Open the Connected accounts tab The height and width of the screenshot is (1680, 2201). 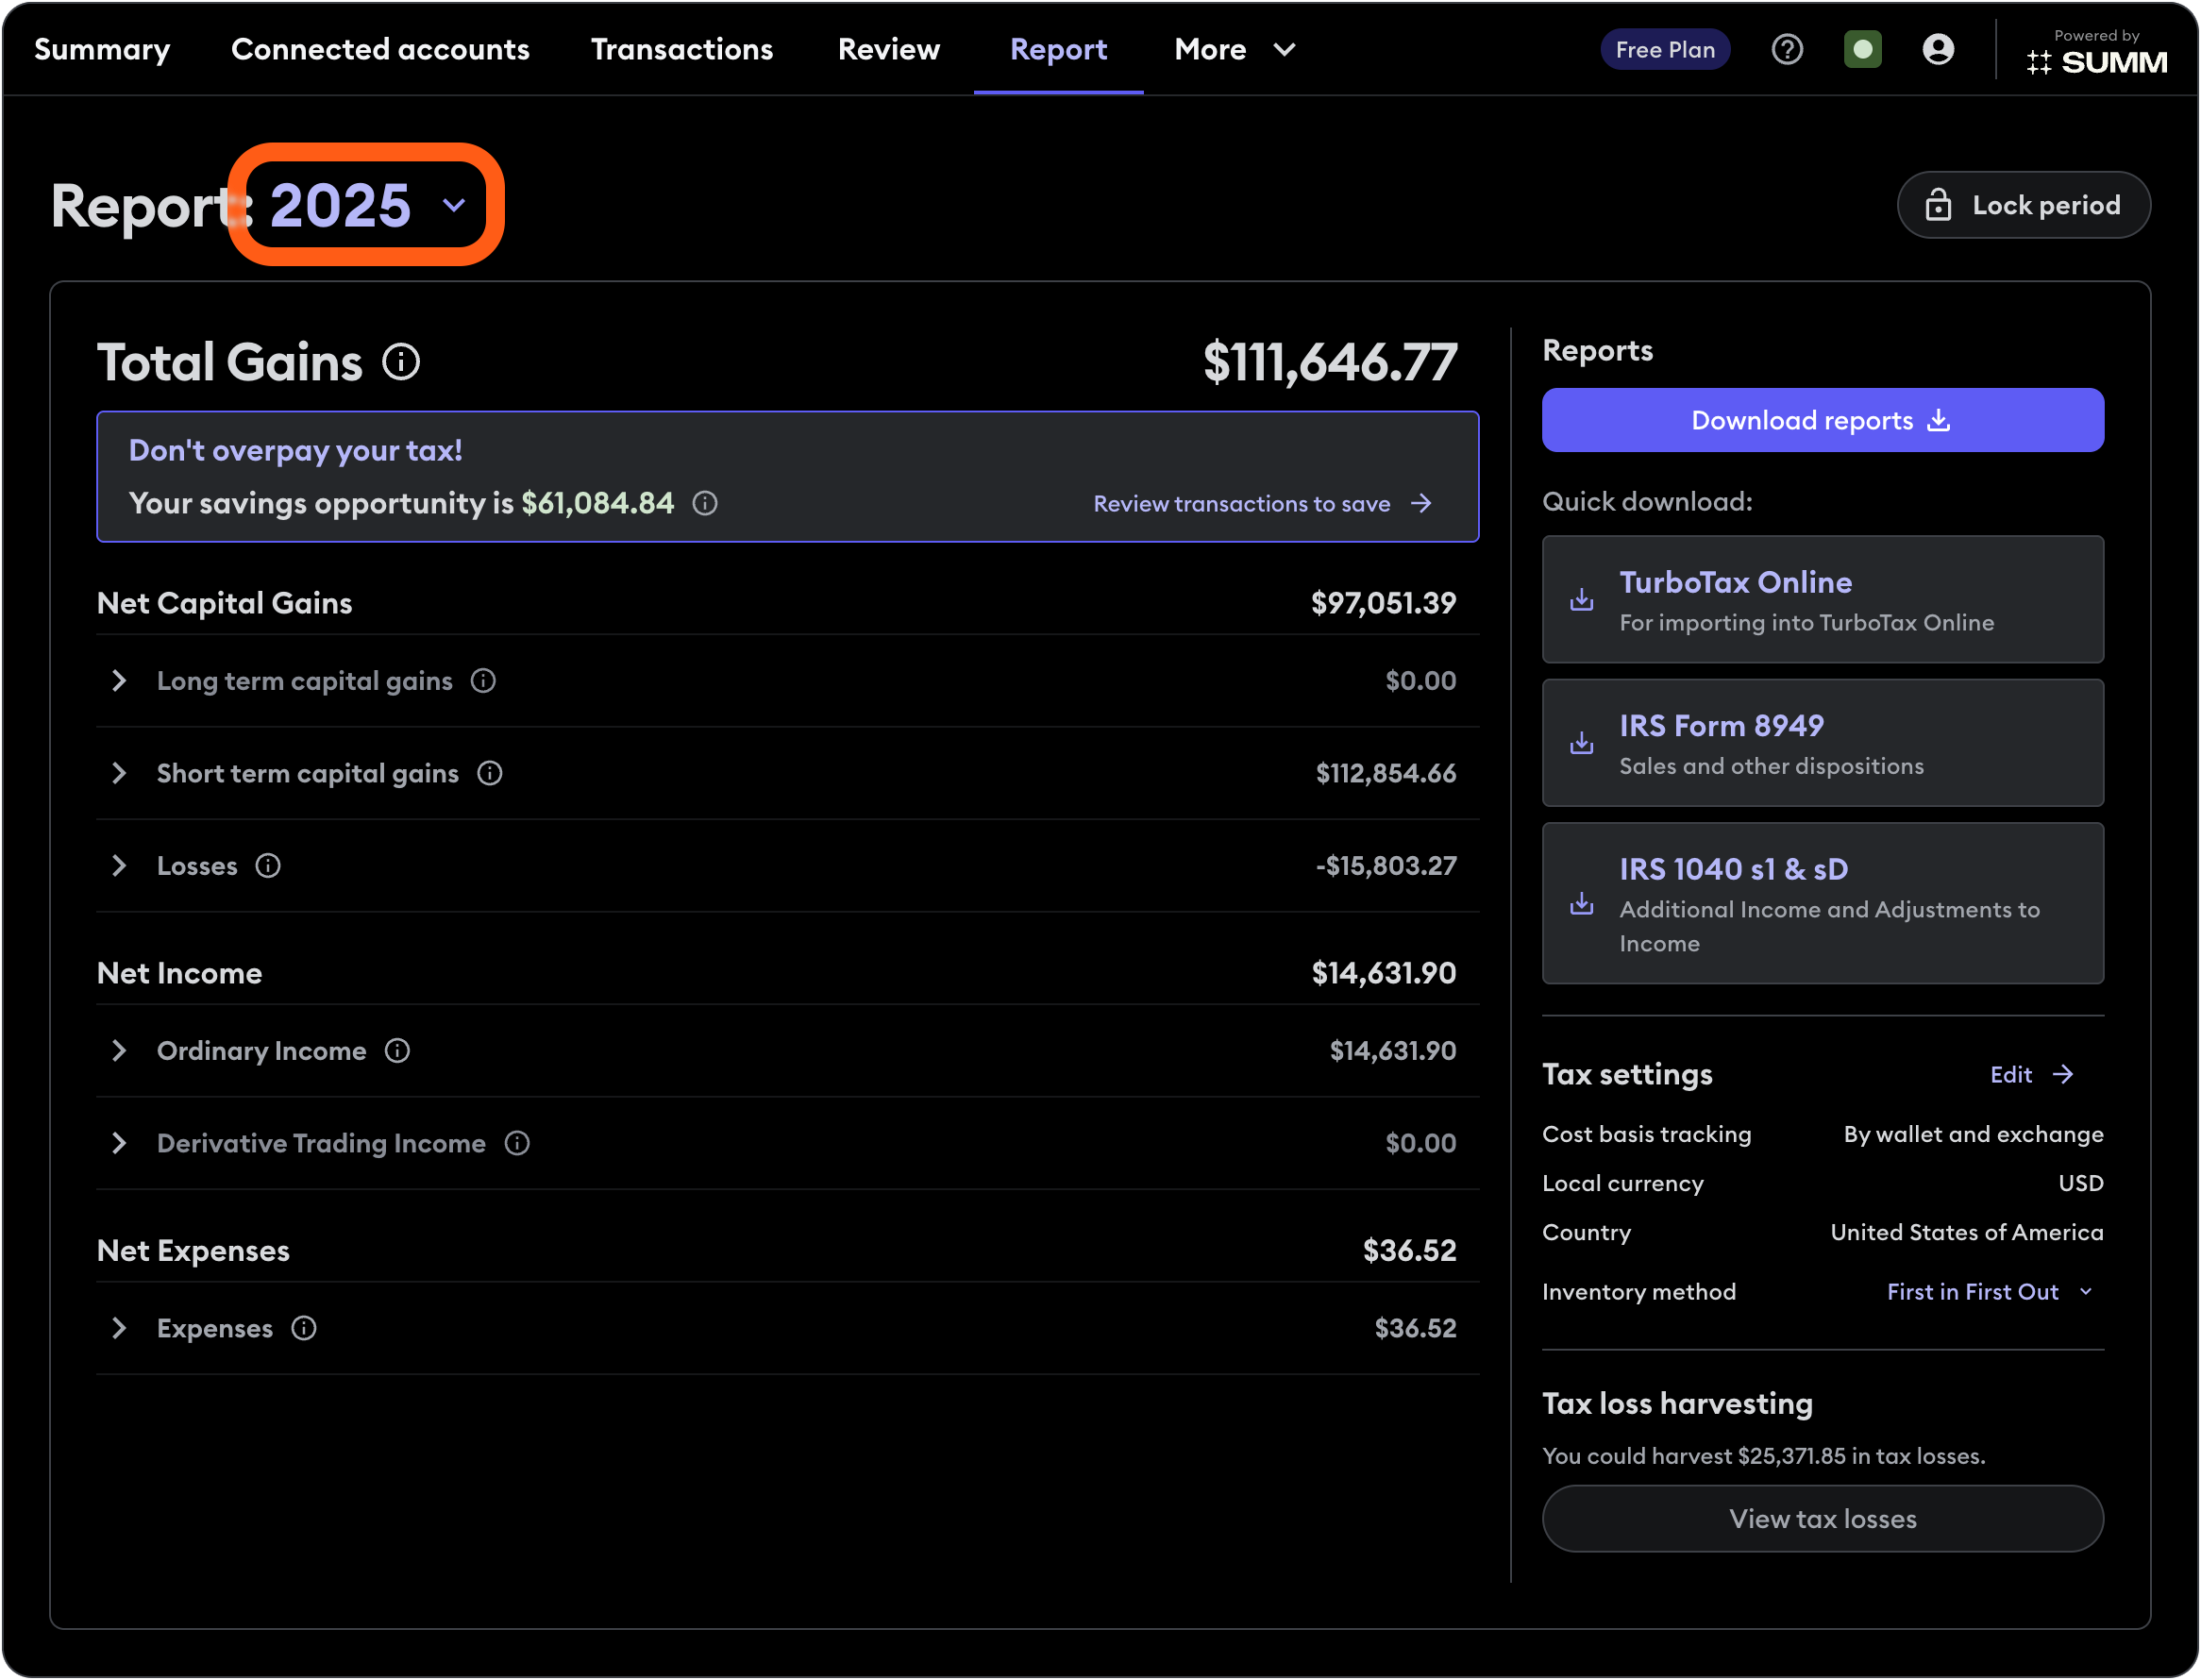pyautogui.click(x=380, y=49)
